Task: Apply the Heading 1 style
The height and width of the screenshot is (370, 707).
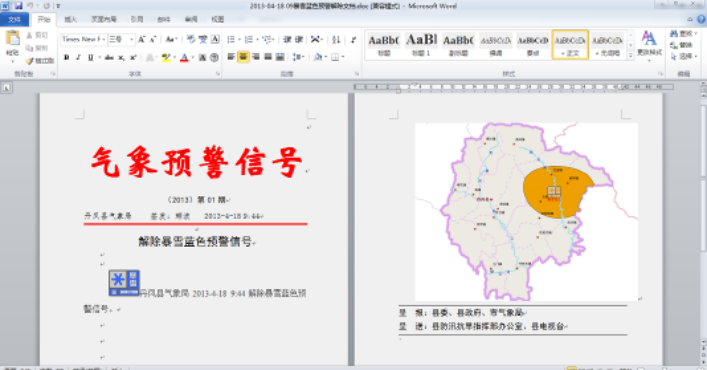Action: click(x=421, y=44)
